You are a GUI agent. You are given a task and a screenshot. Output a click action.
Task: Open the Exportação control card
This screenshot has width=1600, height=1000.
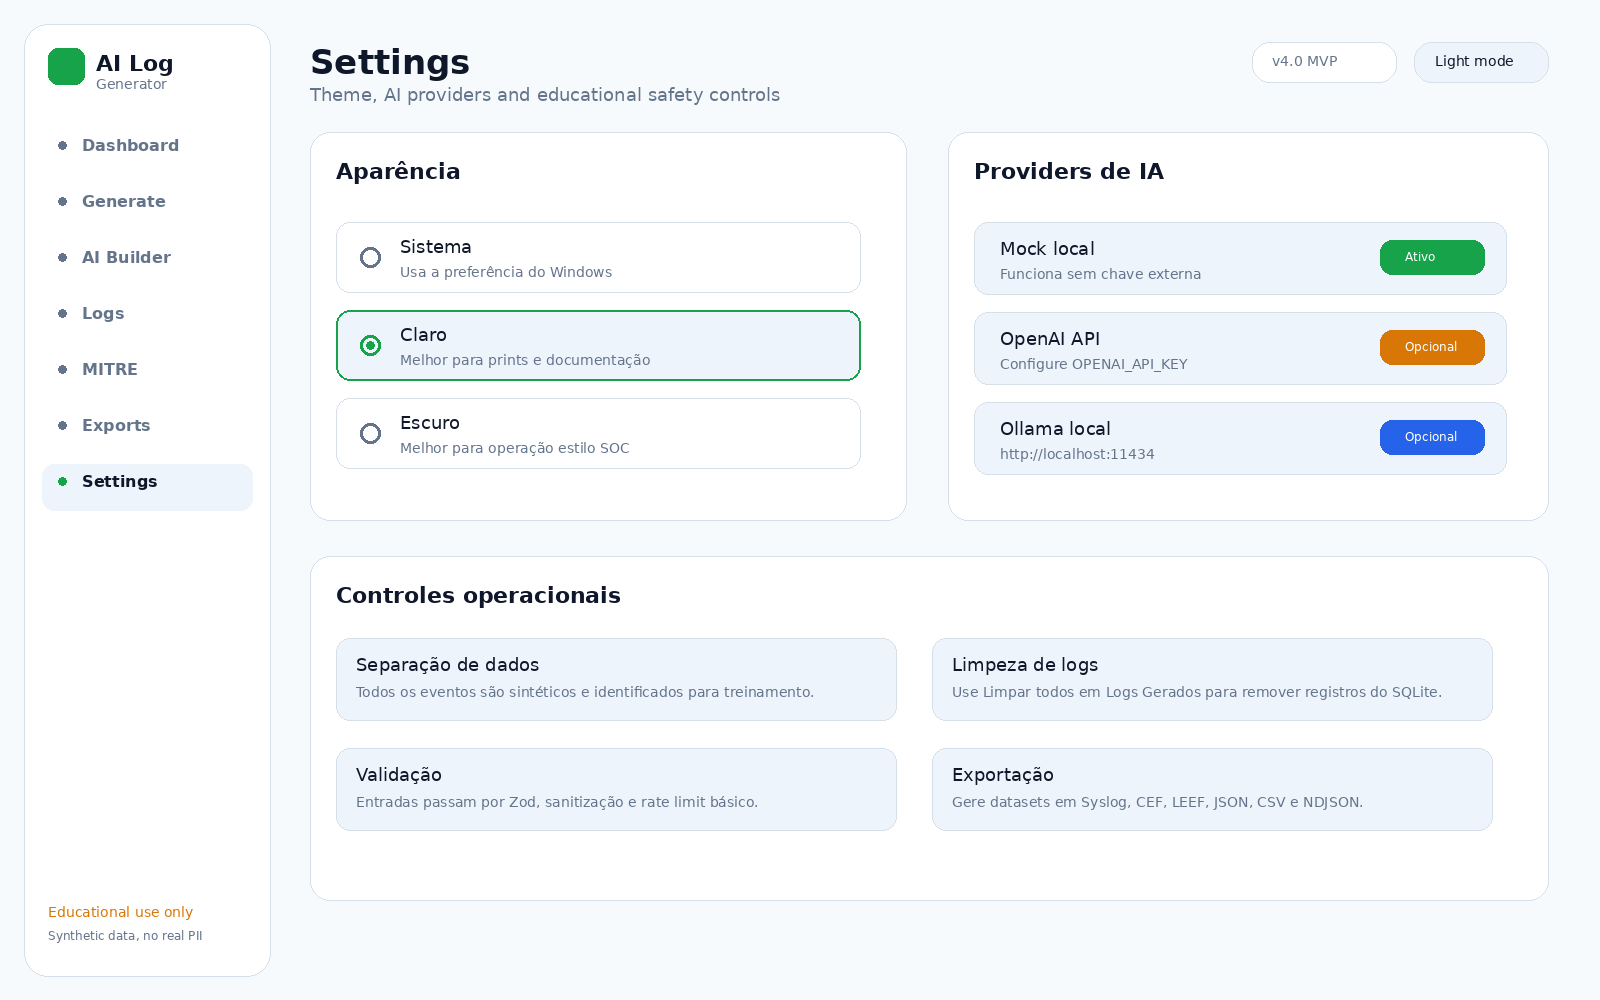pos(1212,789)
